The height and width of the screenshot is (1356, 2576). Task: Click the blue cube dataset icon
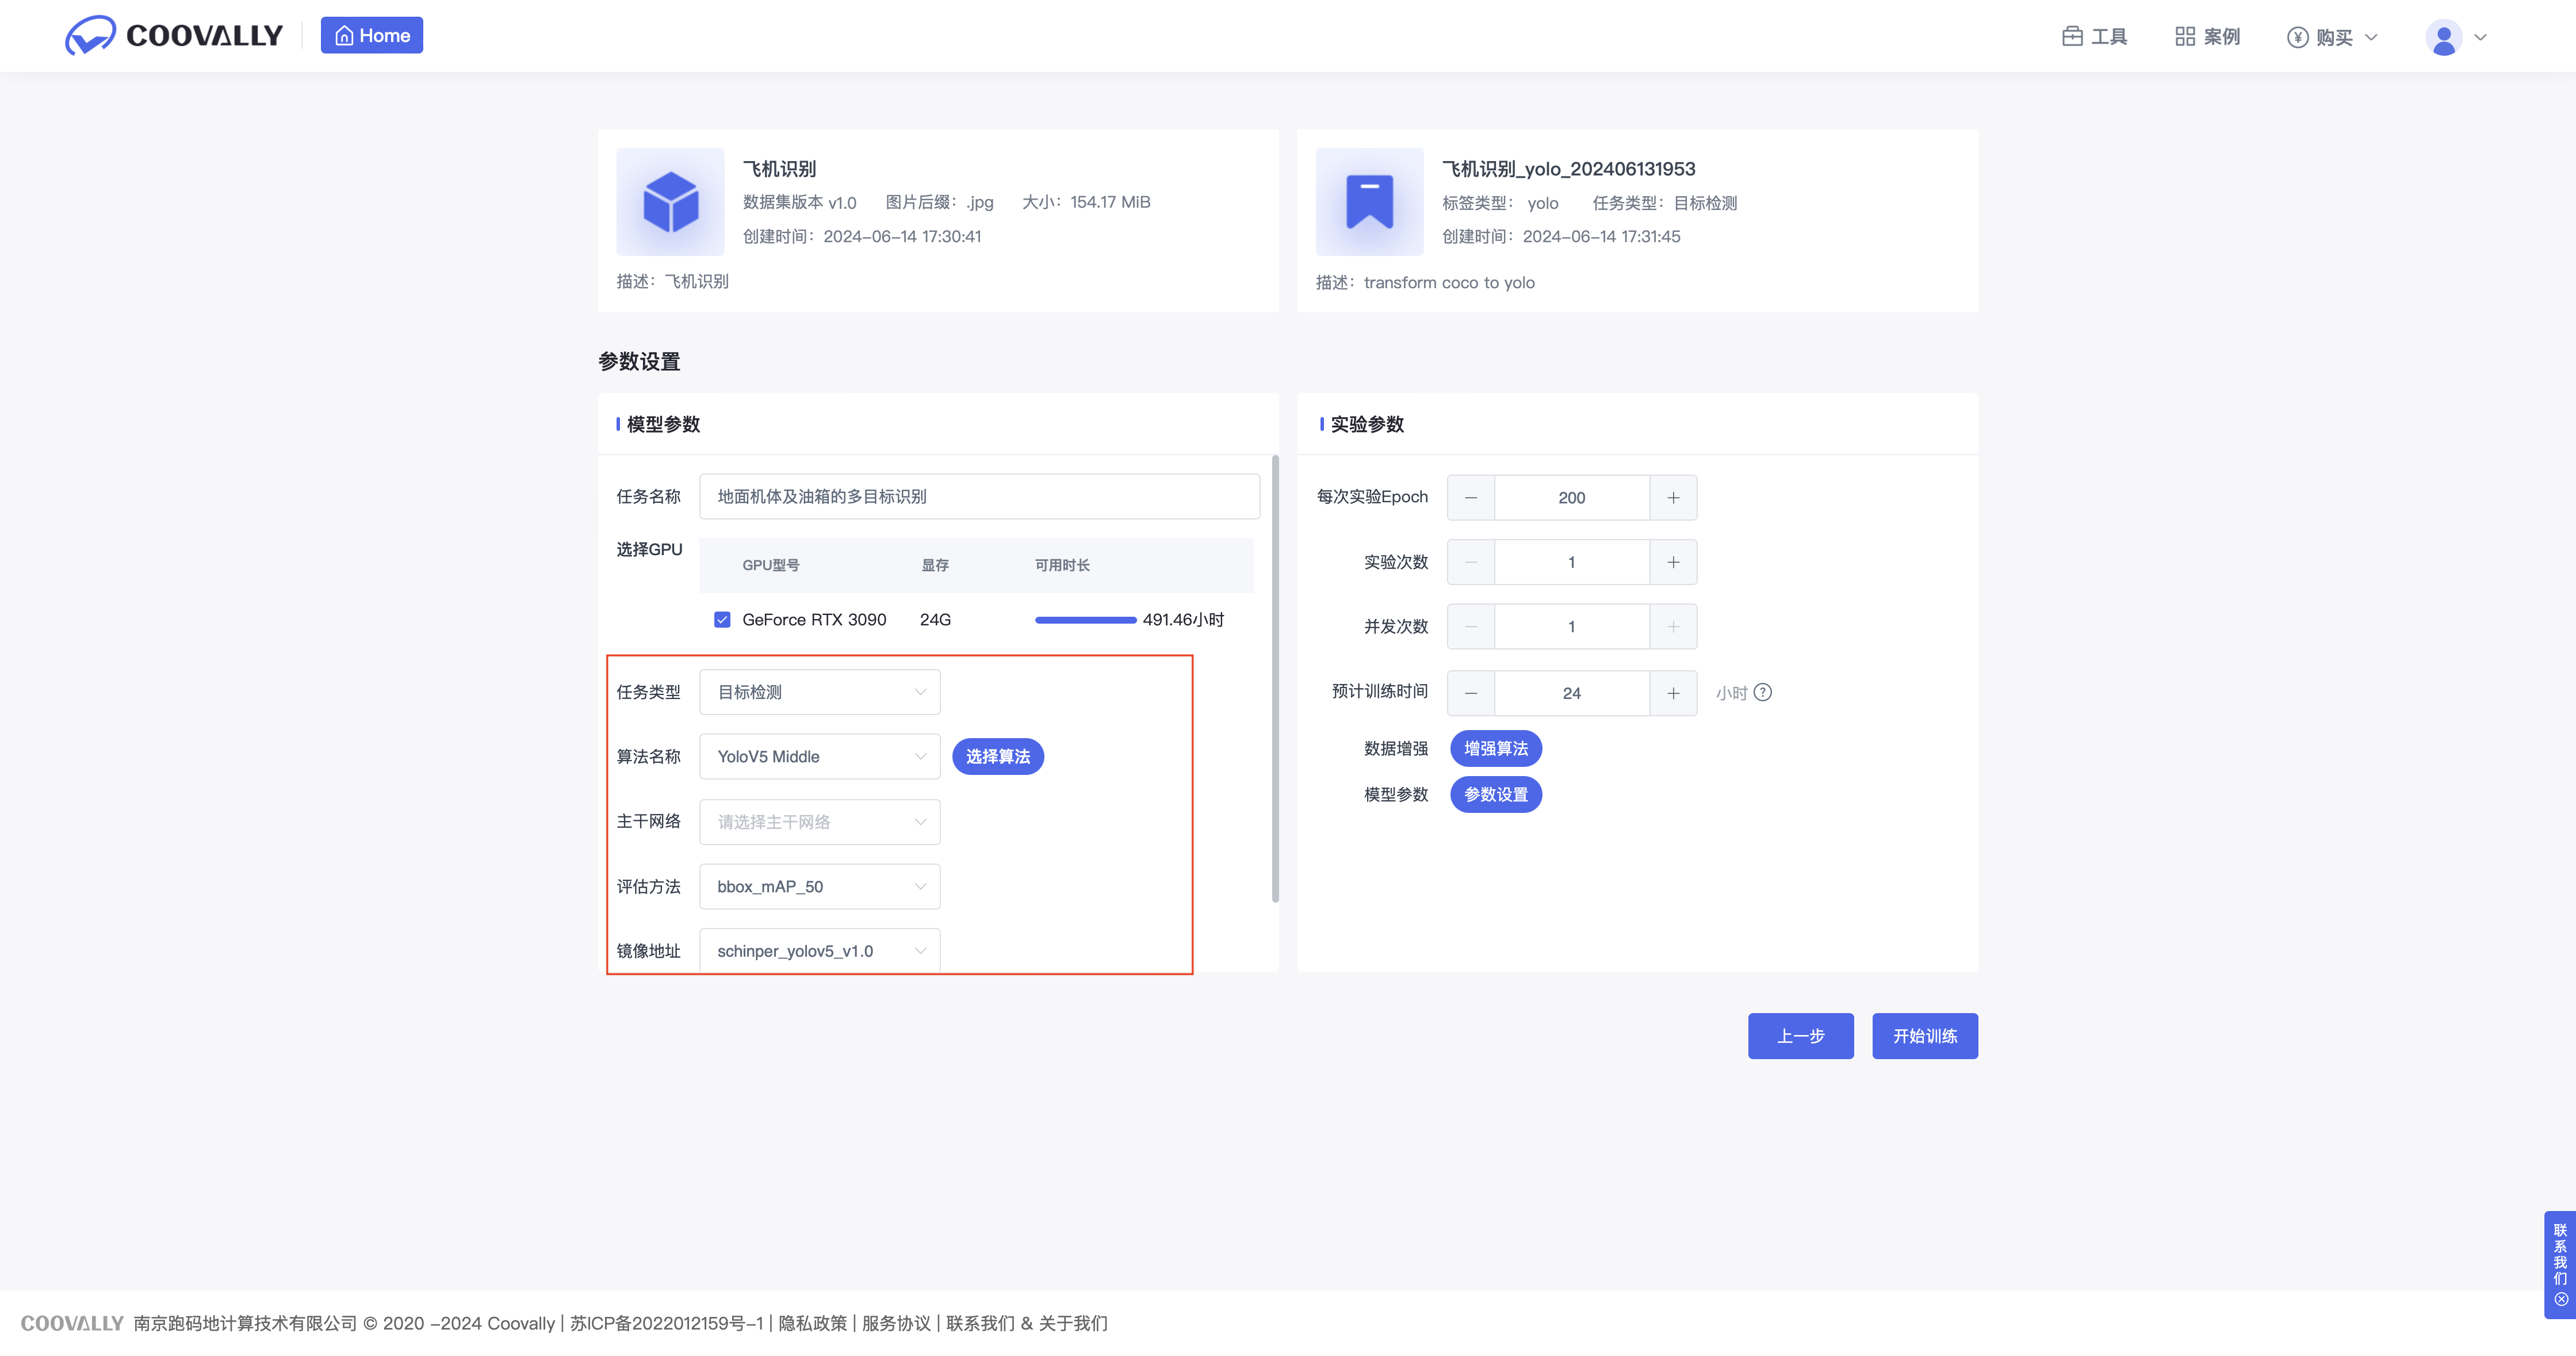(x=670, y=202)
